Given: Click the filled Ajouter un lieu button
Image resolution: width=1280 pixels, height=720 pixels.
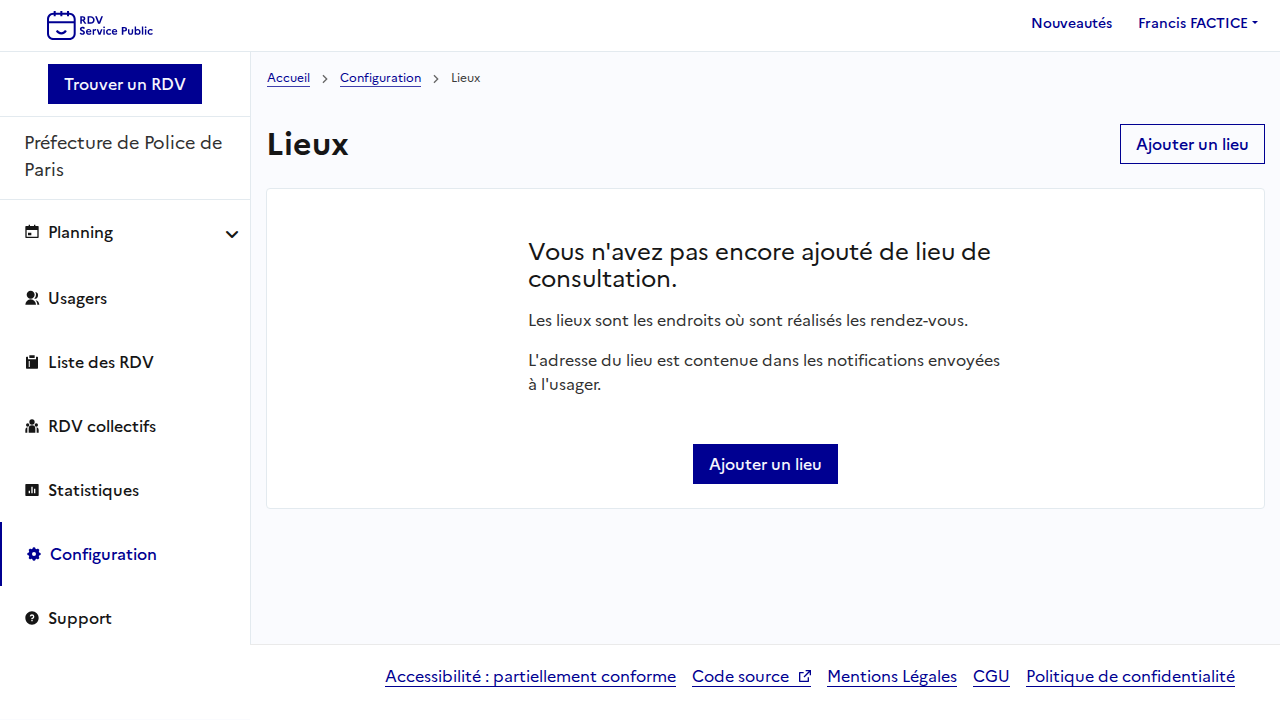Looking at the screenshot, I should 765,464.
